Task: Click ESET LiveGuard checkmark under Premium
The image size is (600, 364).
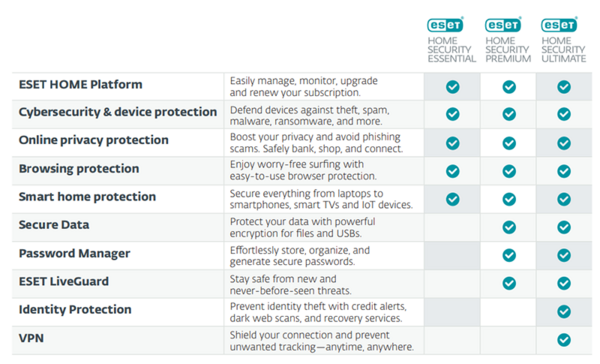Action: 509,283
